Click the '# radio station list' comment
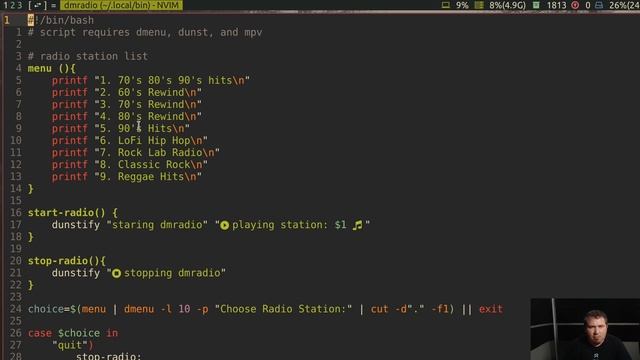The image size is (640, 360). coord(88,56)
